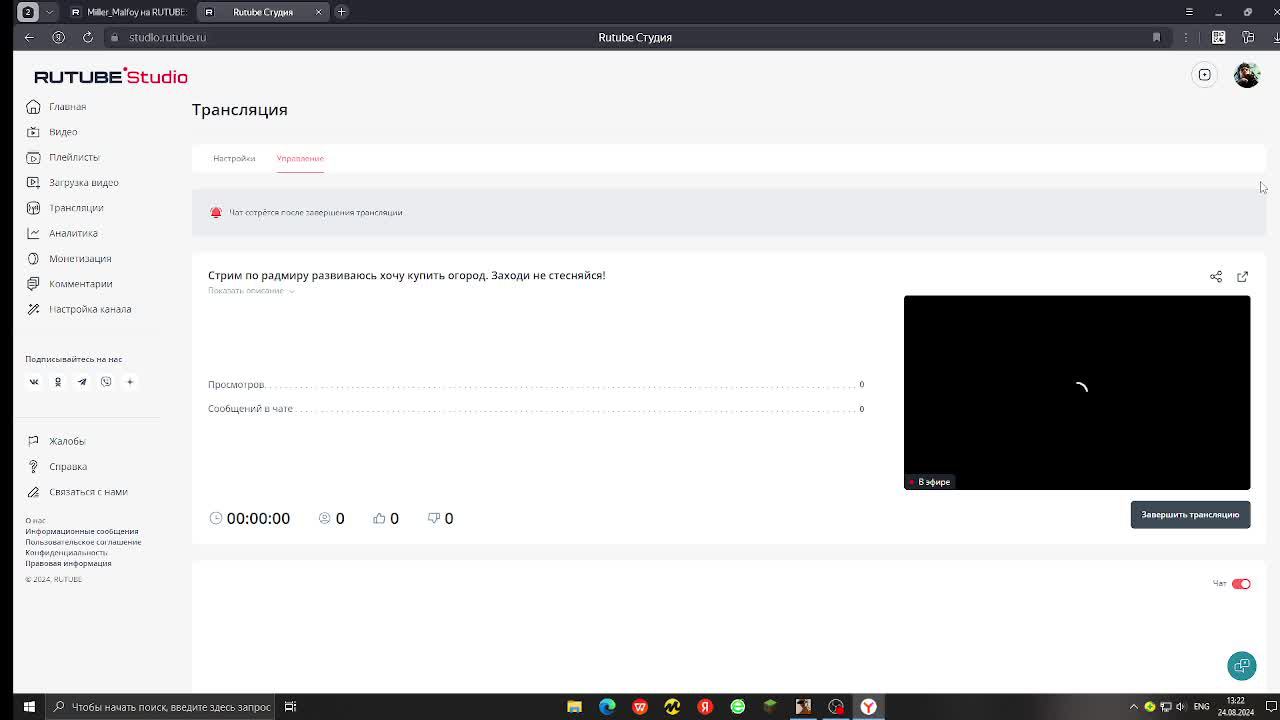The height and width of the screenshot is (720, 1280).
Task: Open the address bar three-dot menu
Action: [1185, 37]
